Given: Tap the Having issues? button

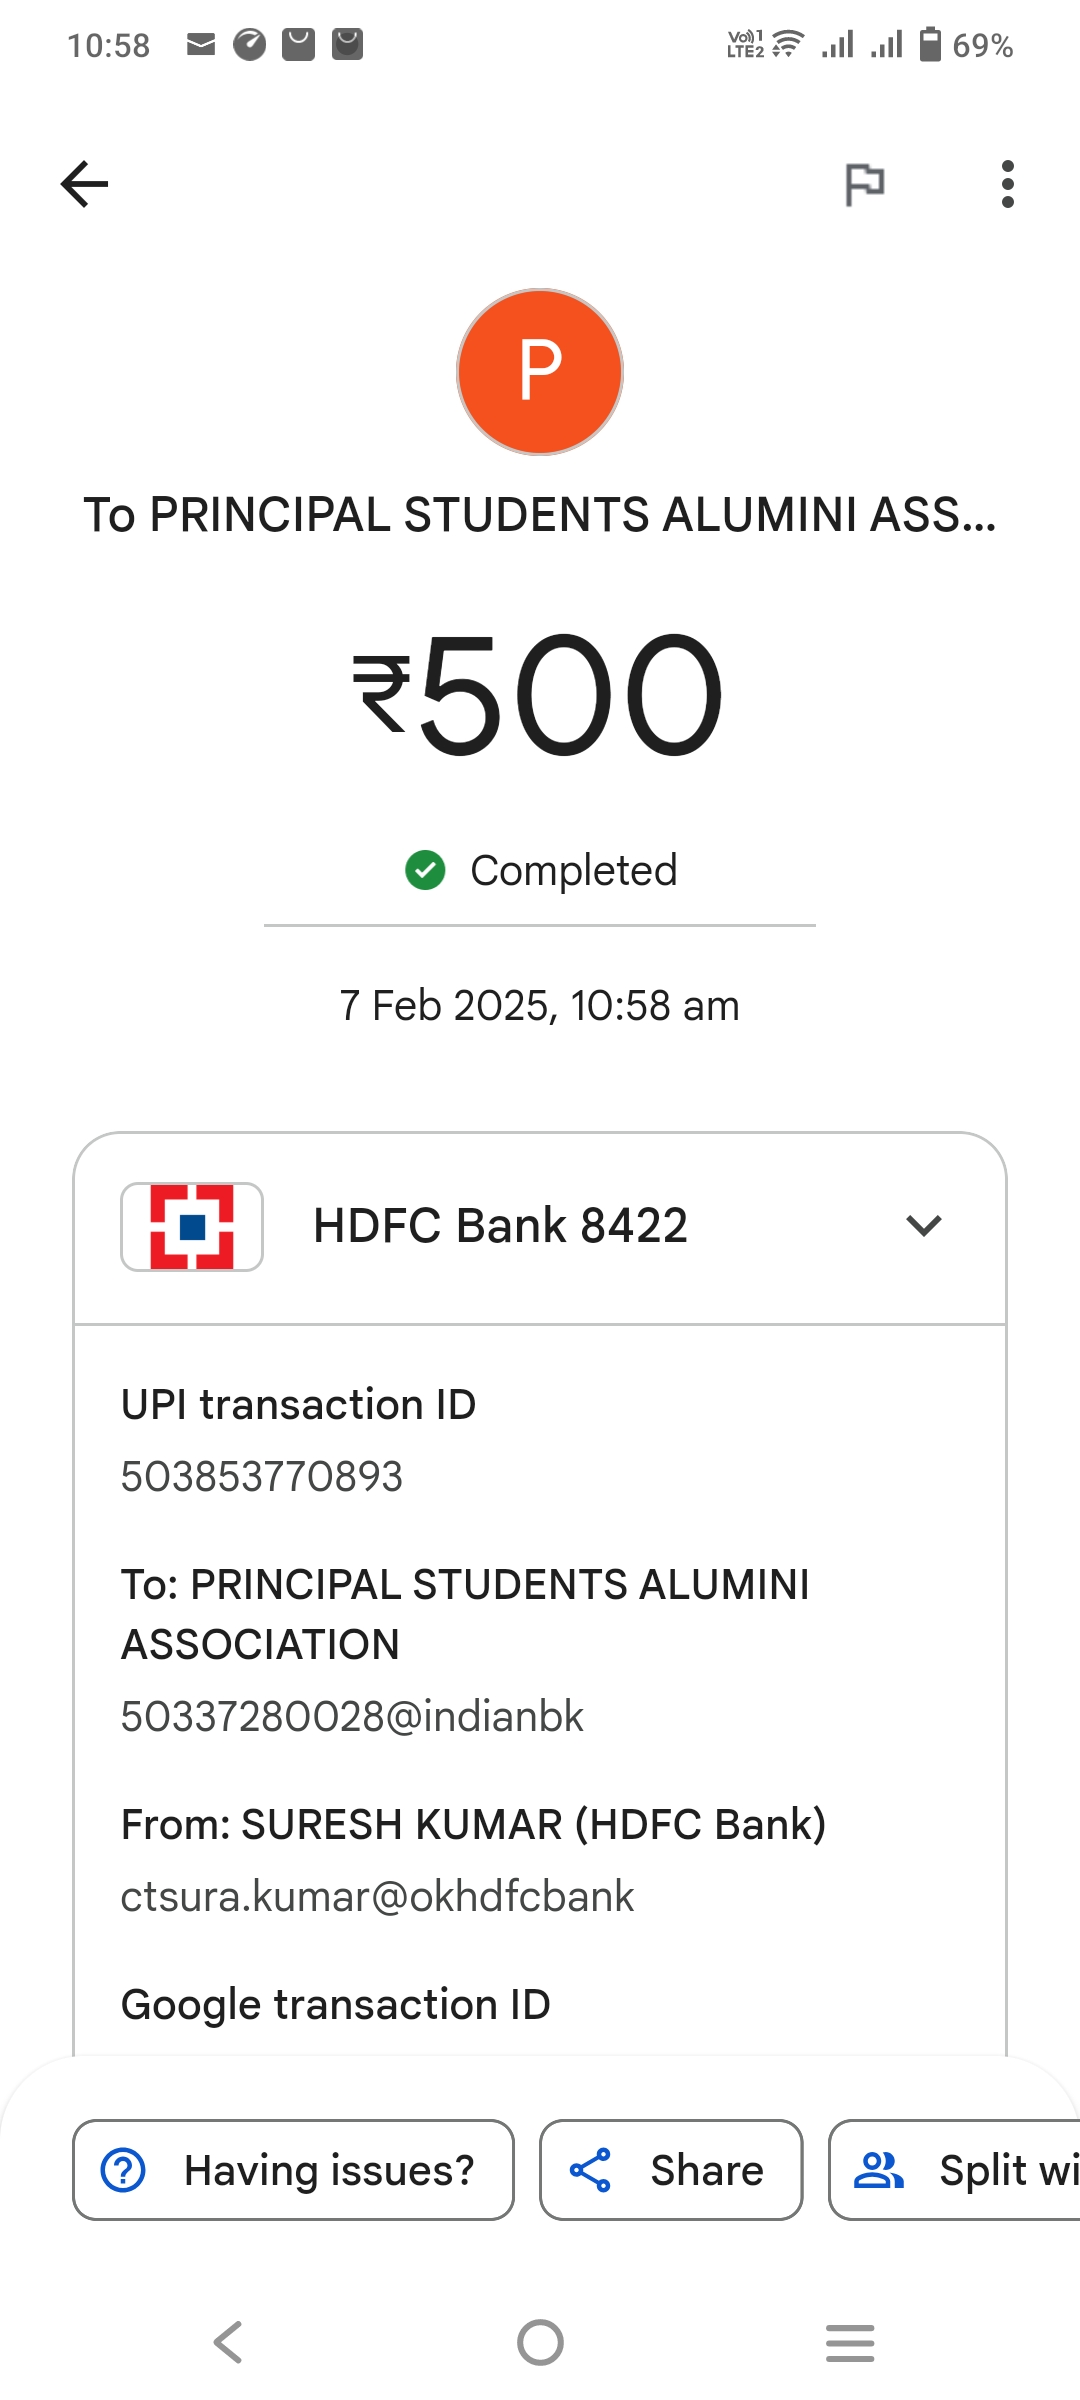Looking at the screenshot, I should pos(293,2170).
